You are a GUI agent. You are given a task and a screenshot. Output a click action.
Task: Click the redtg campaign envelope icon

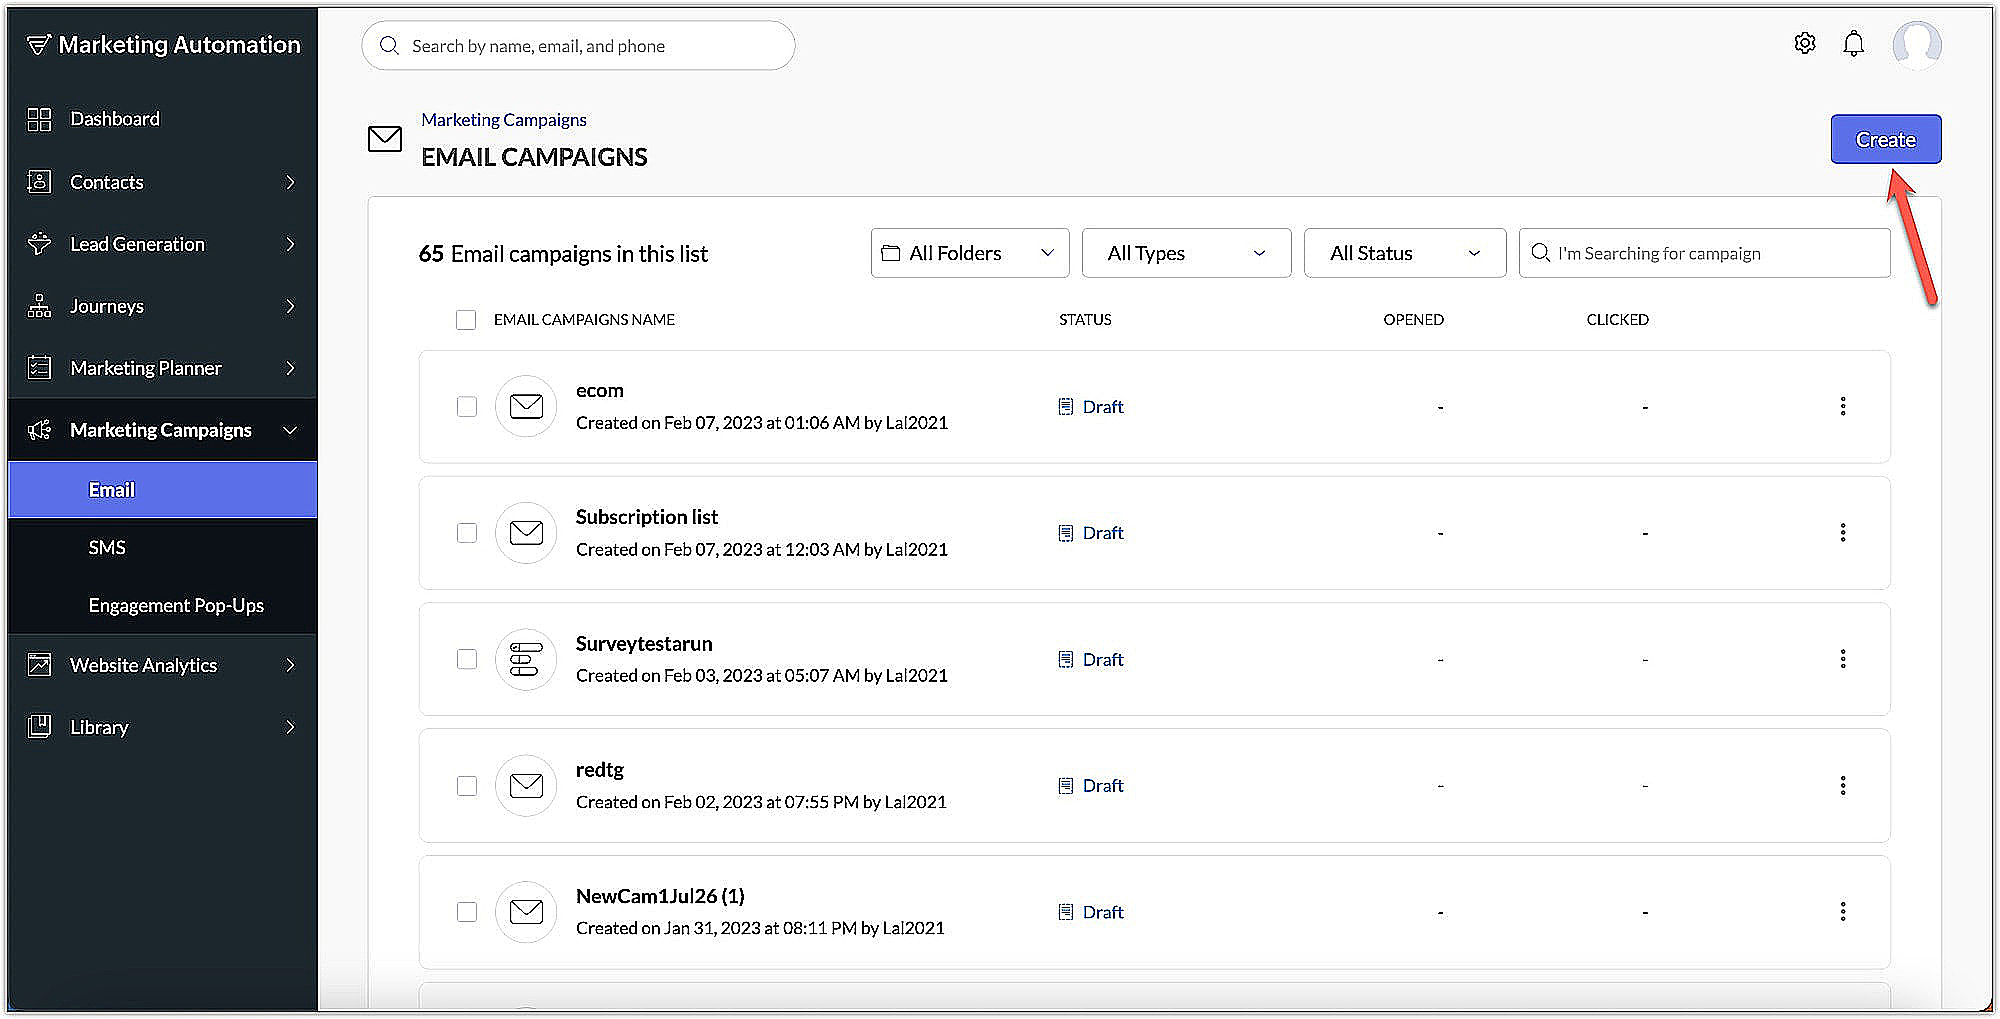526,786
